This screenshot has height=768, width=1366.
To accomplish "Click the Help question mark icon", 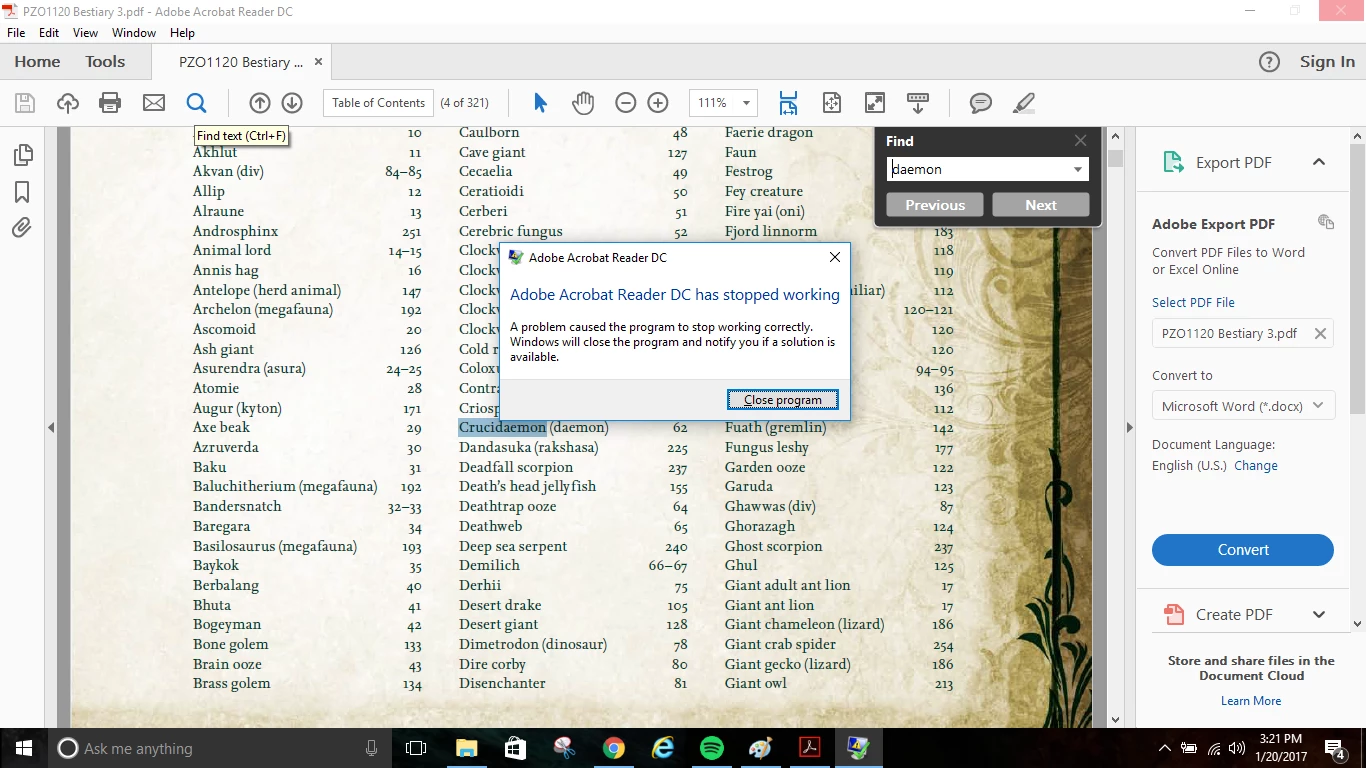I will [1269, 62].
